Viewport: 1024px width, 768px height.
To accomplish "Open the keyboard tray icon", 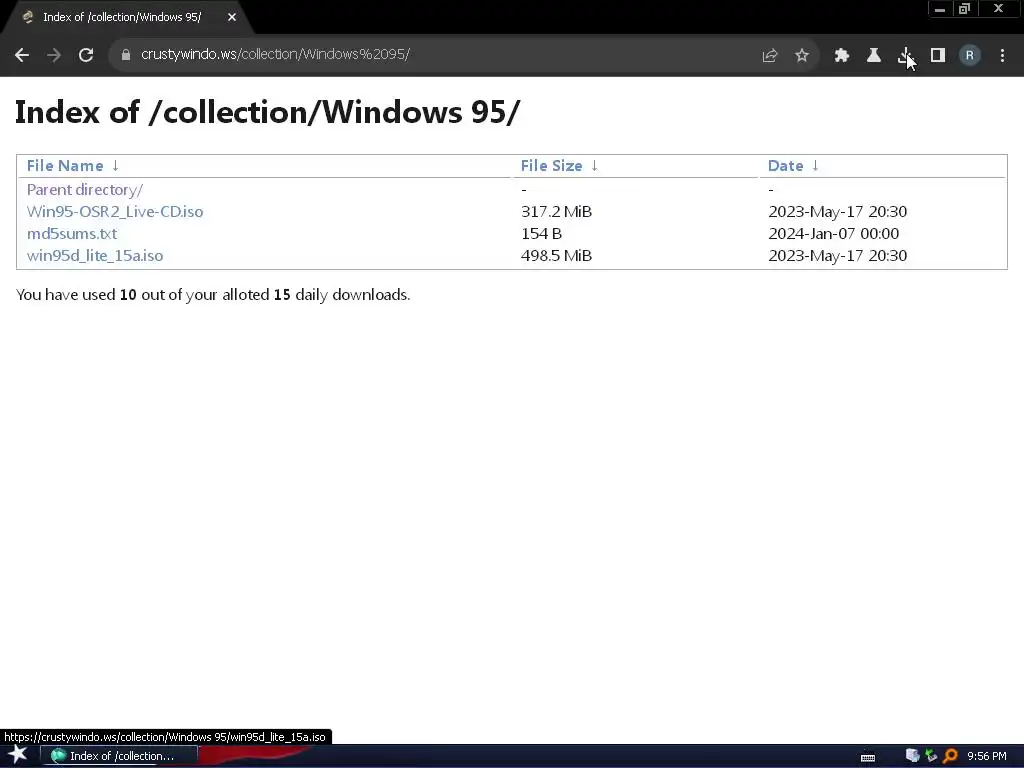I will click(868, 757).
